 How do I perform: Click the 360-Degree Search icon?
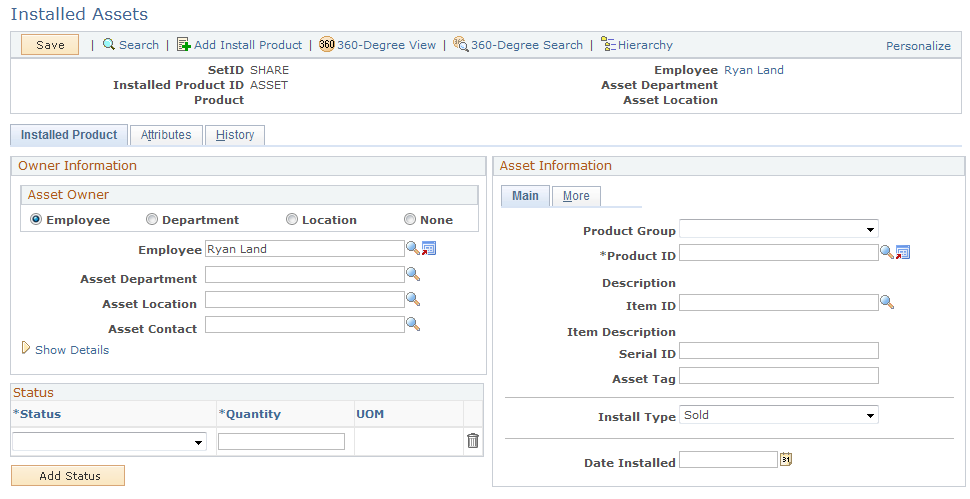click(x=460, y=44)
